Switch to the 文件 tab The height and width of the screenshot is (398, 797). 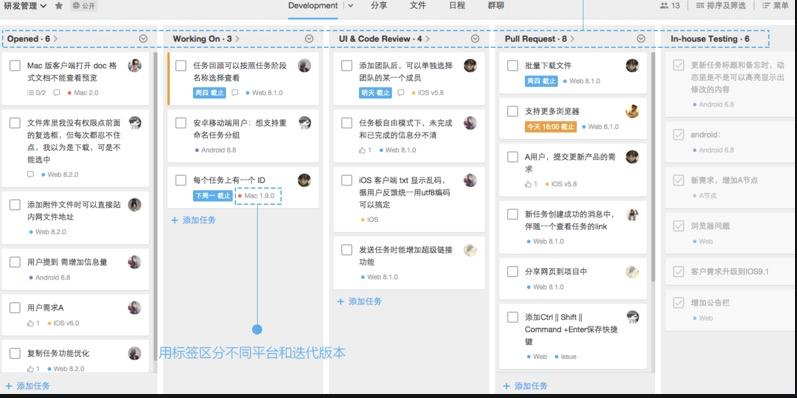pos(418,6)
